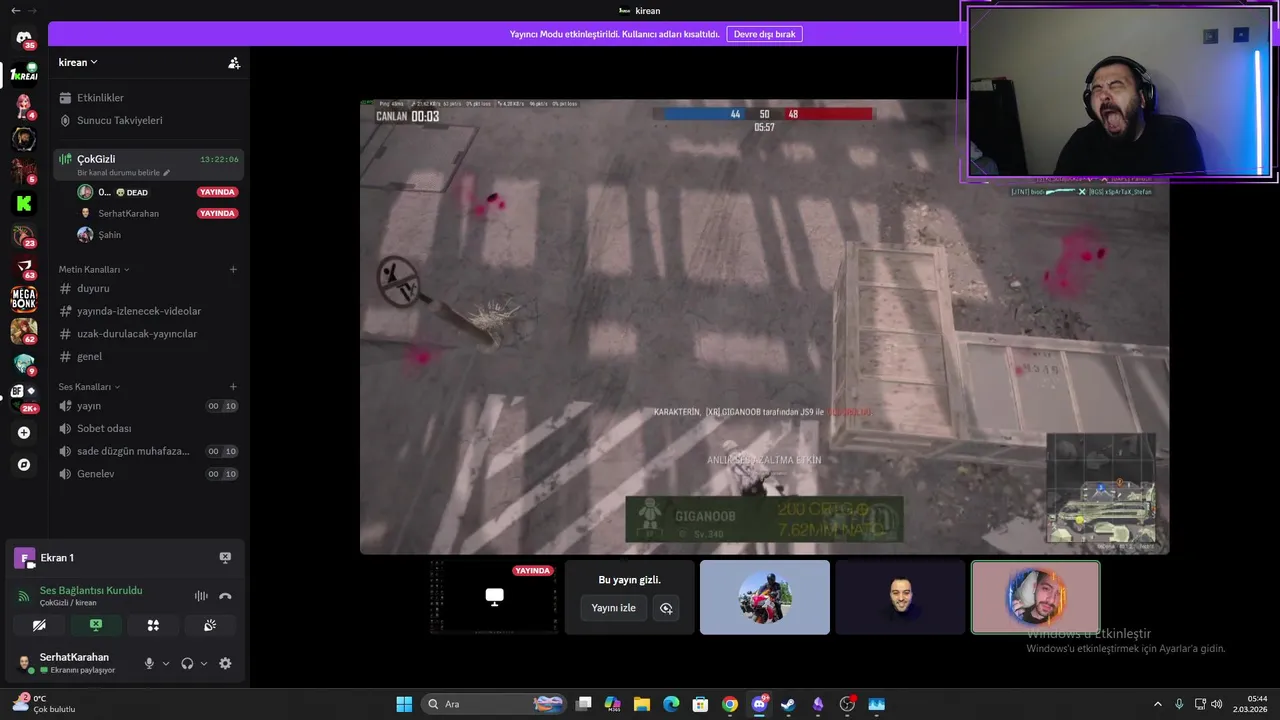Create channel plus beside Metin Kanalları
Image resolution: width=1280 pixels, height=720 pixels.
[x=233, y=269]
